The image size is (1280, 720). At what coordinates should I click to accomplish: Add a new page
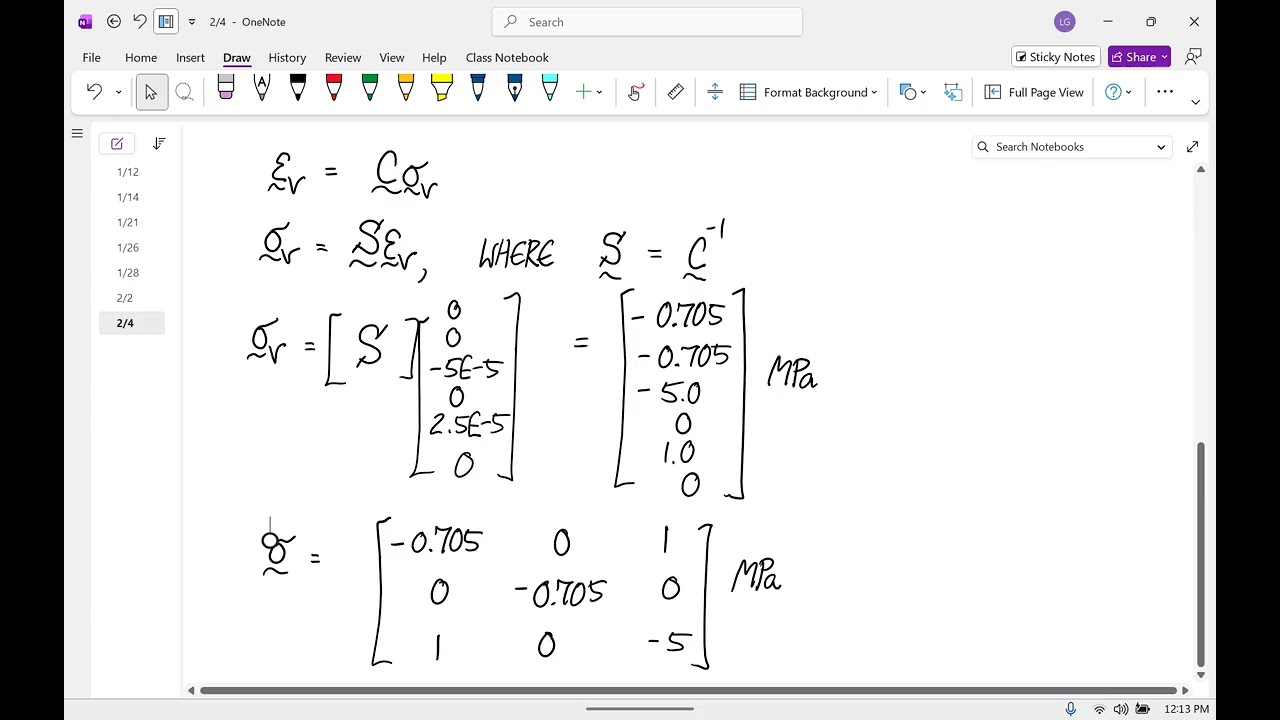[117, 144]
